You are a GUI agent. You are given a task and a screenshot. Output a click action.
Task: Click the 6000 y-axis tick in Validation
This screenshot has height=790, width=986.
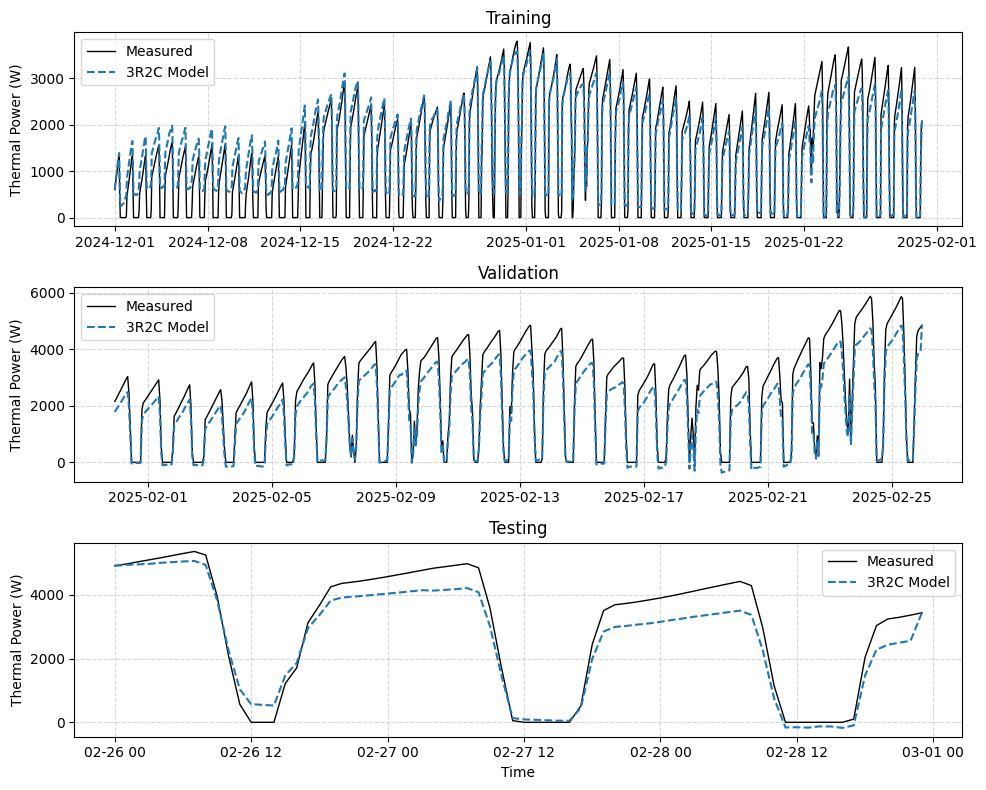point(48,293)
